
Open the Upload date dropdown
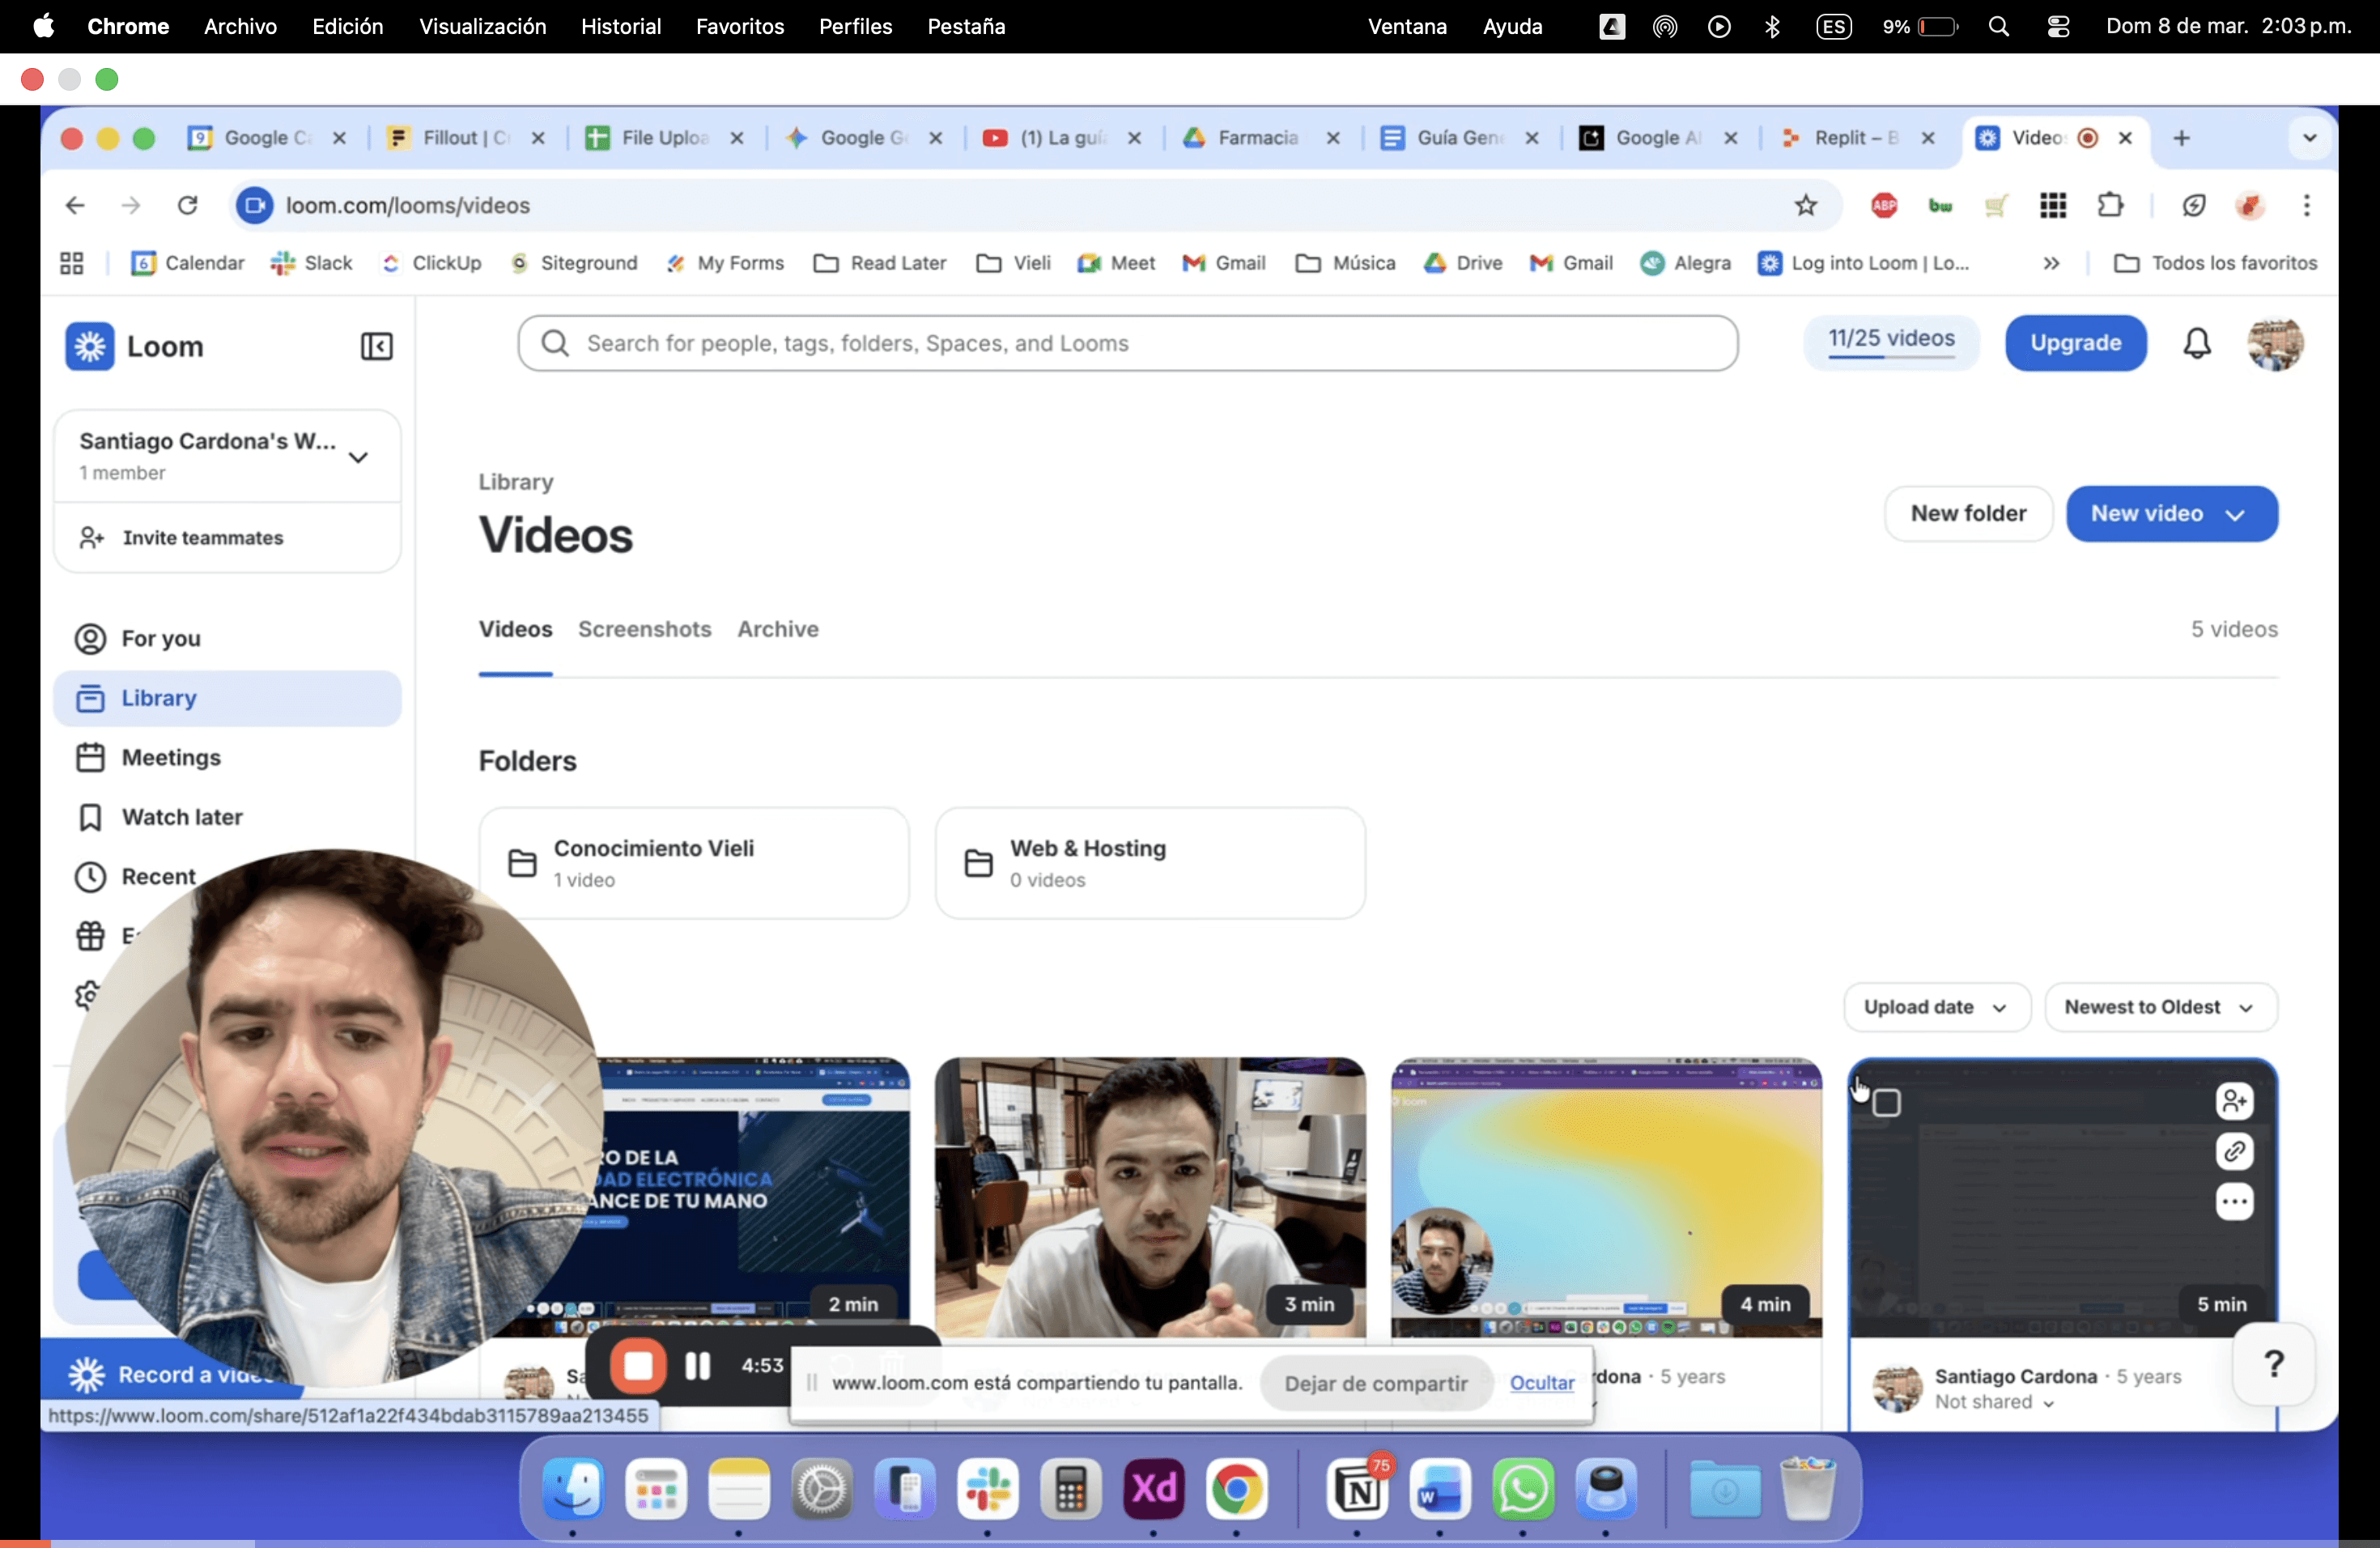point(1936,1007)
